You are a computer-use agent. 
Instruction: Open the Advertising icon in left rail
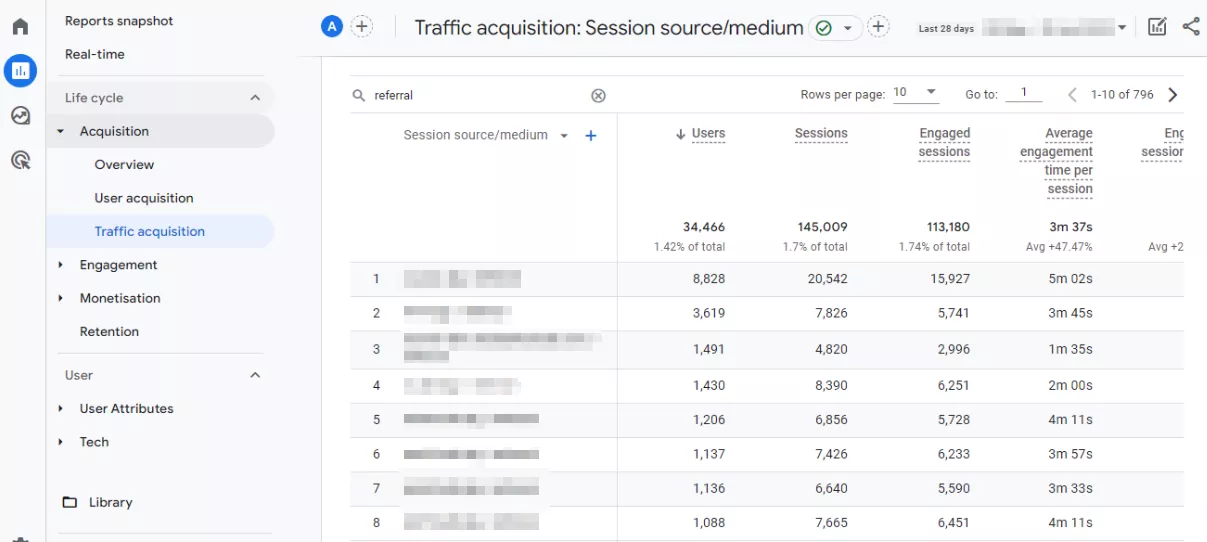pyautogui.click(x=20, y=160)
